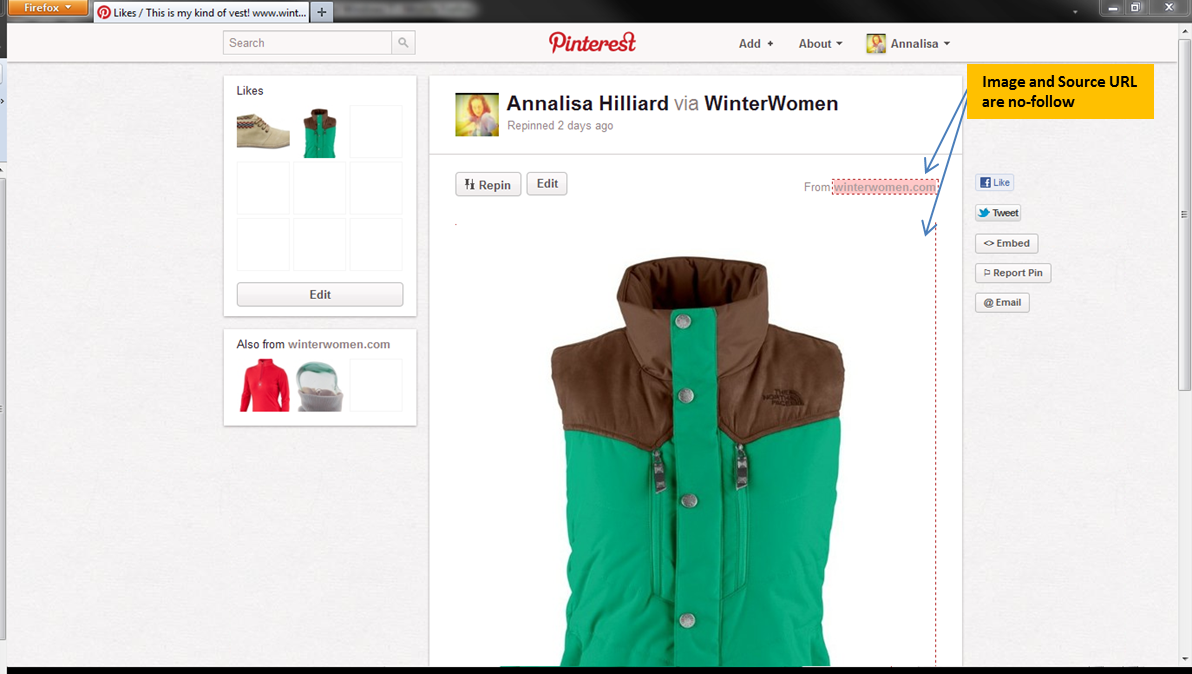Click Edit button under Likes
Viewport: 1192px width, 674px height.
(320, 294)
